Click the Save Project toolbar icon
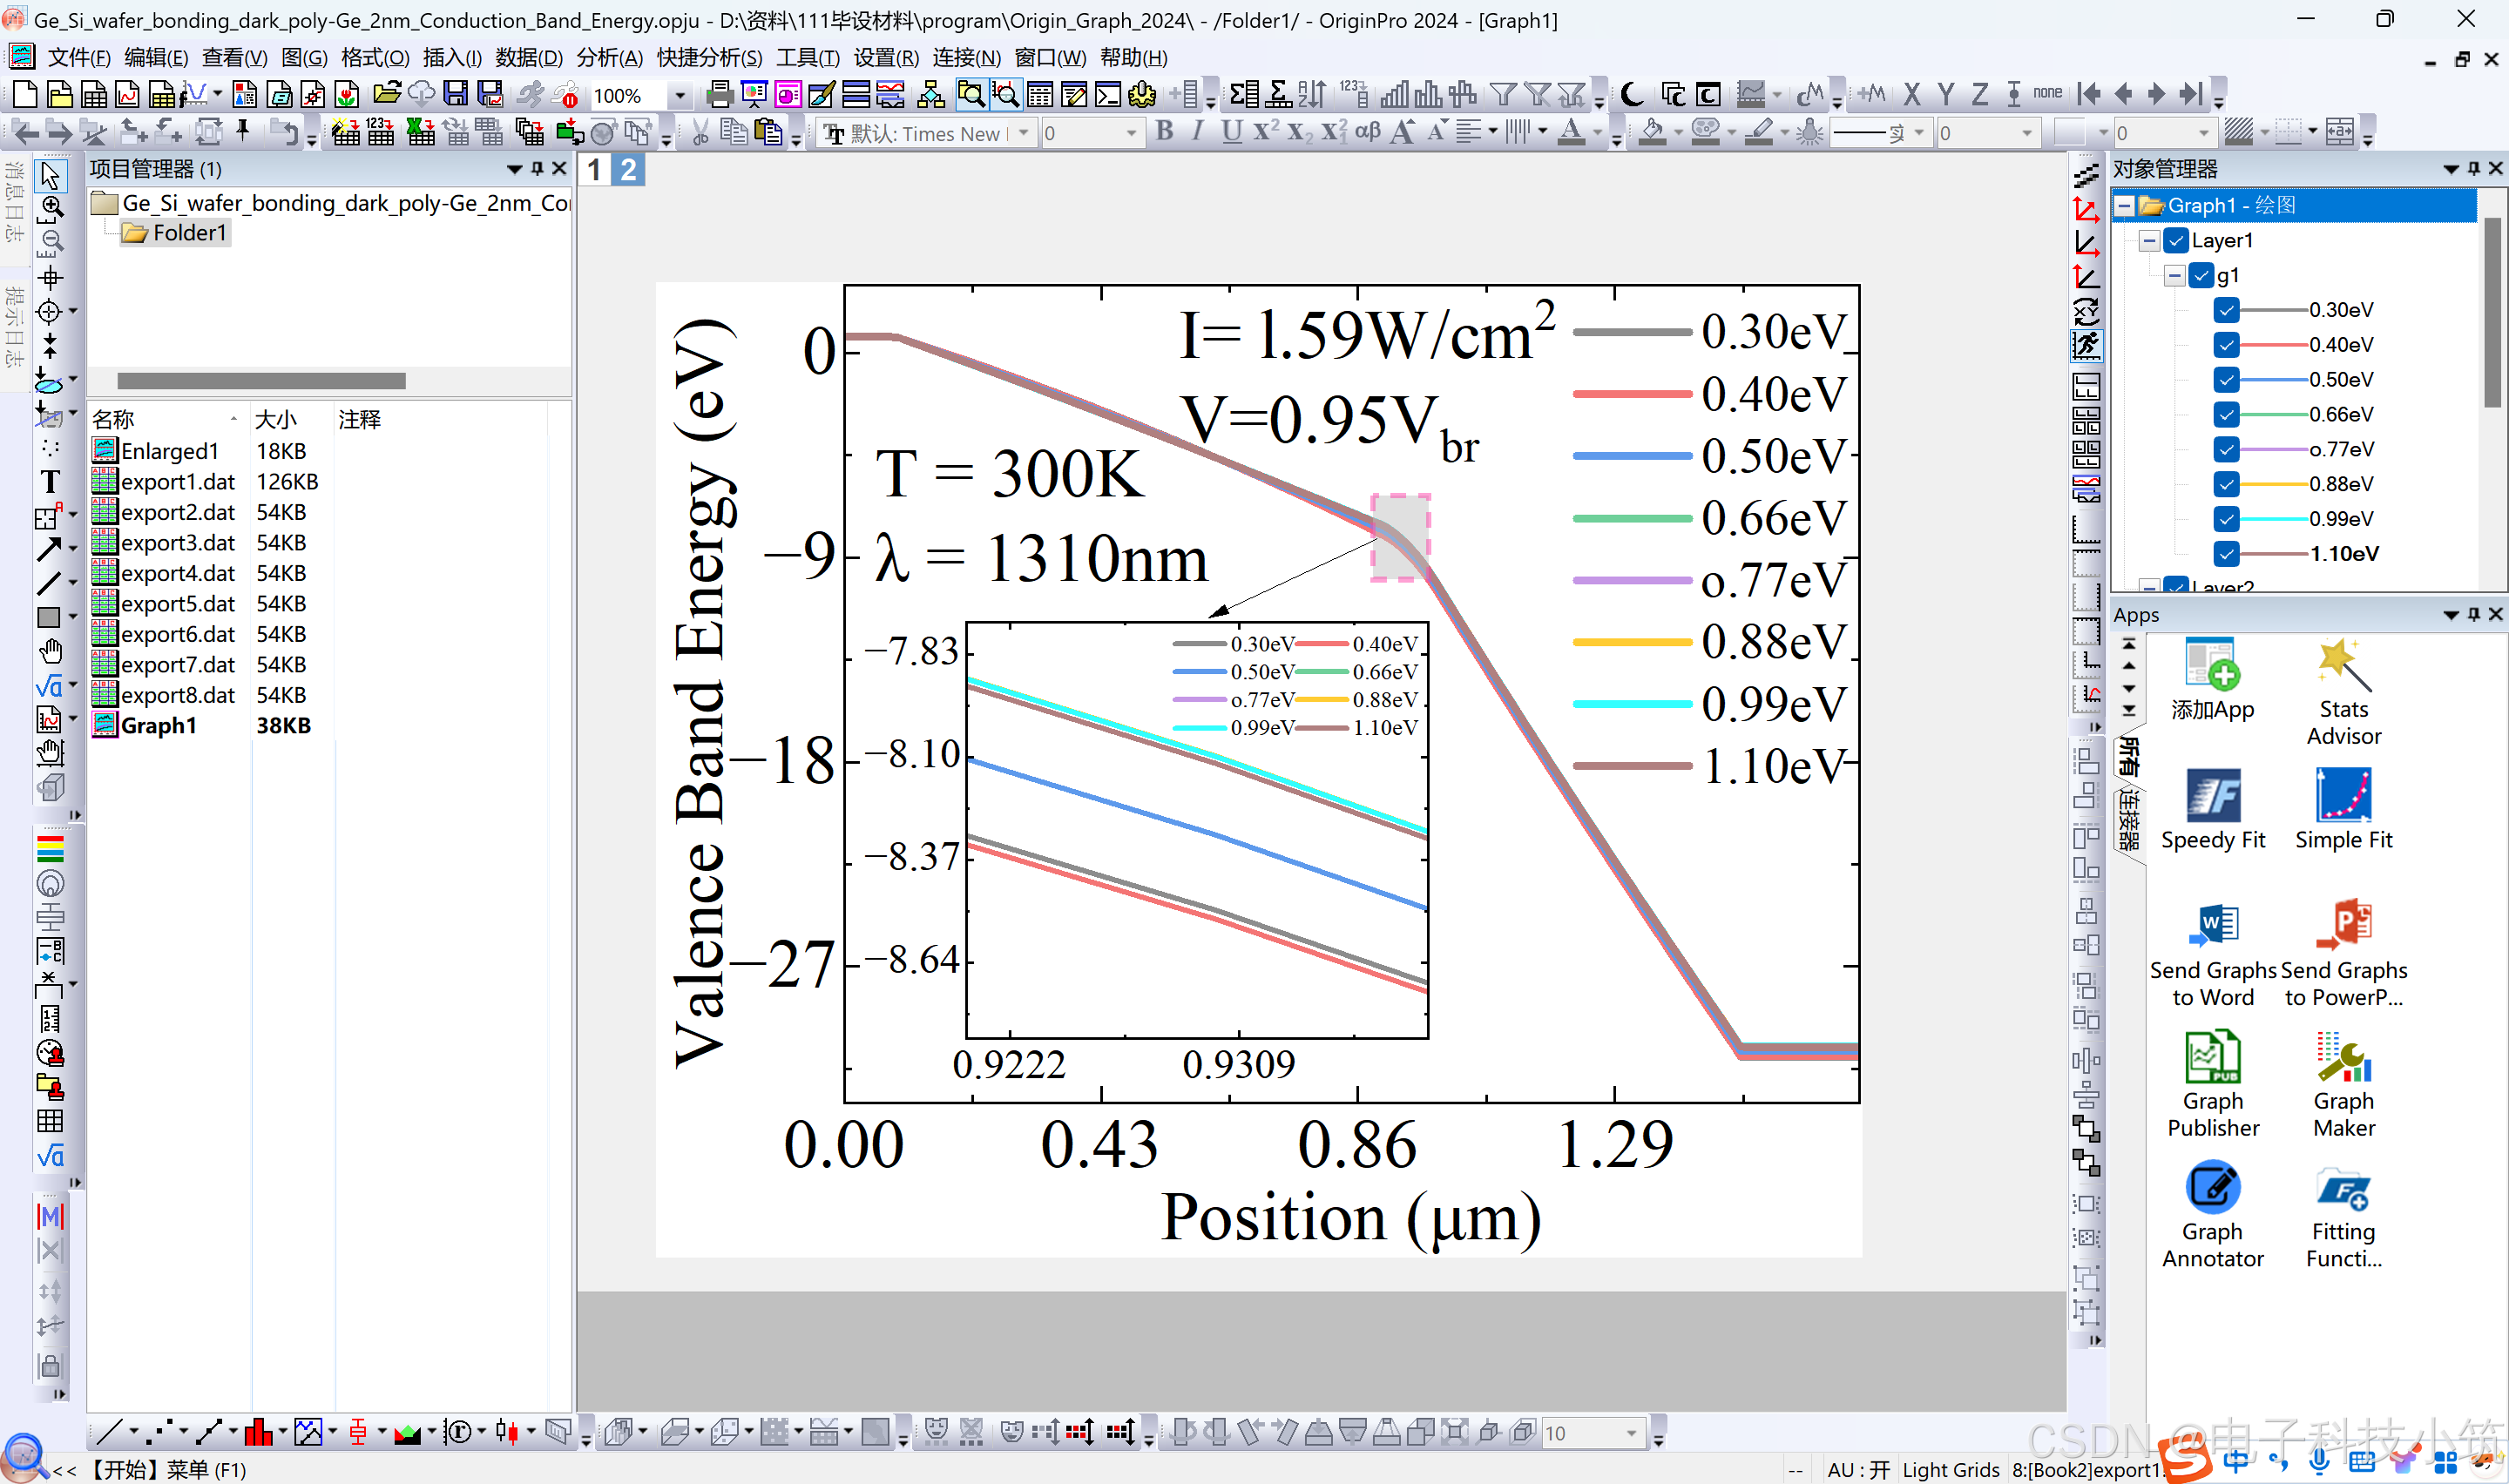2509x1484 pixels. click(x=456, y=95)
